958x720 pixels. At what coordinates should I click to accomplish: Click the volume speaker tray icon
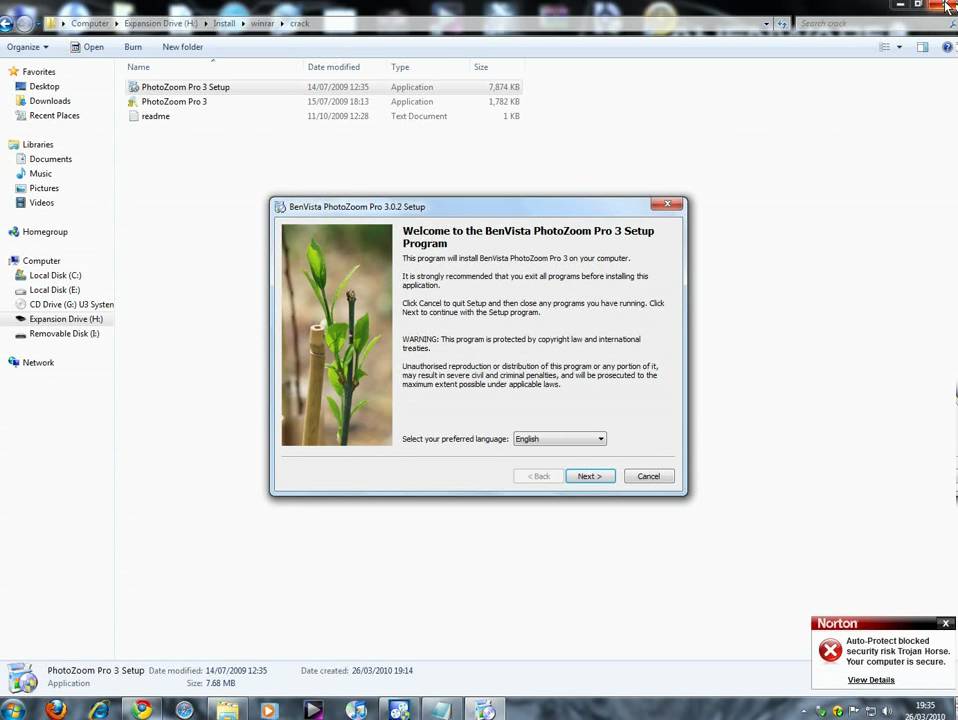tap(887, 711)
